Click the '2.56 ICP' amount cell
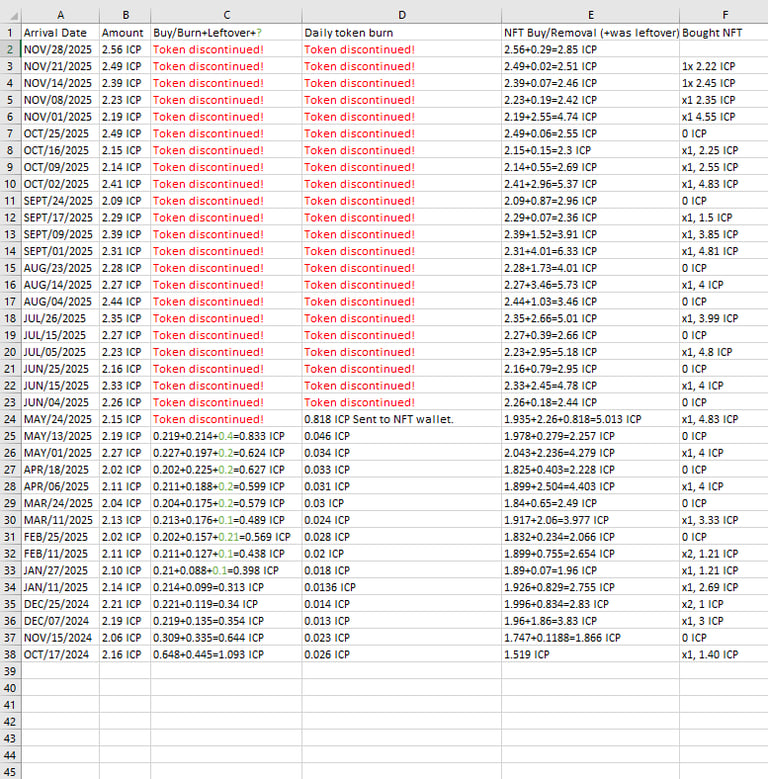768x779 pixels. coord(125,50)
